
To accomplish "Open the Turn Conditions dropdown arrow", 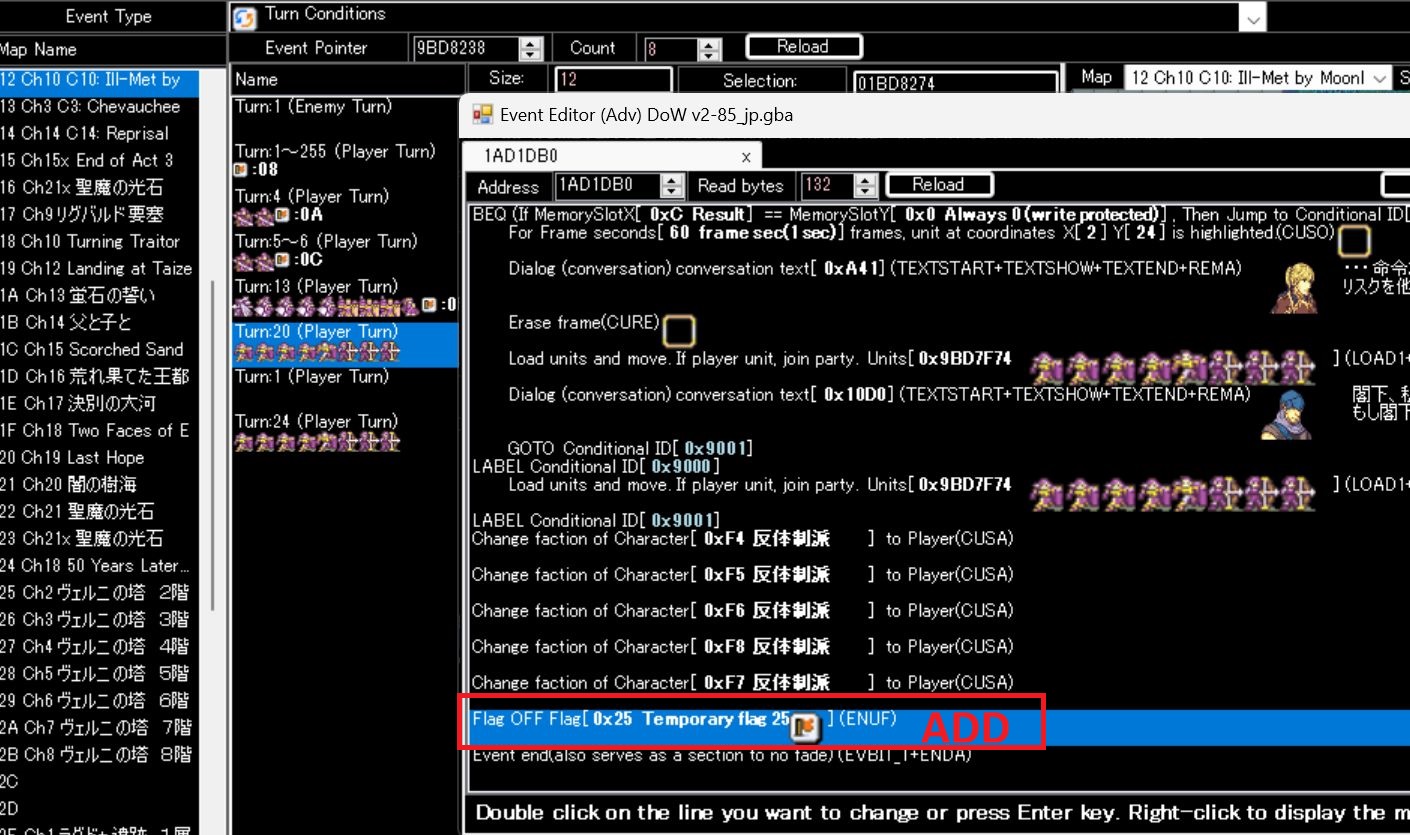I will 1252,17.
